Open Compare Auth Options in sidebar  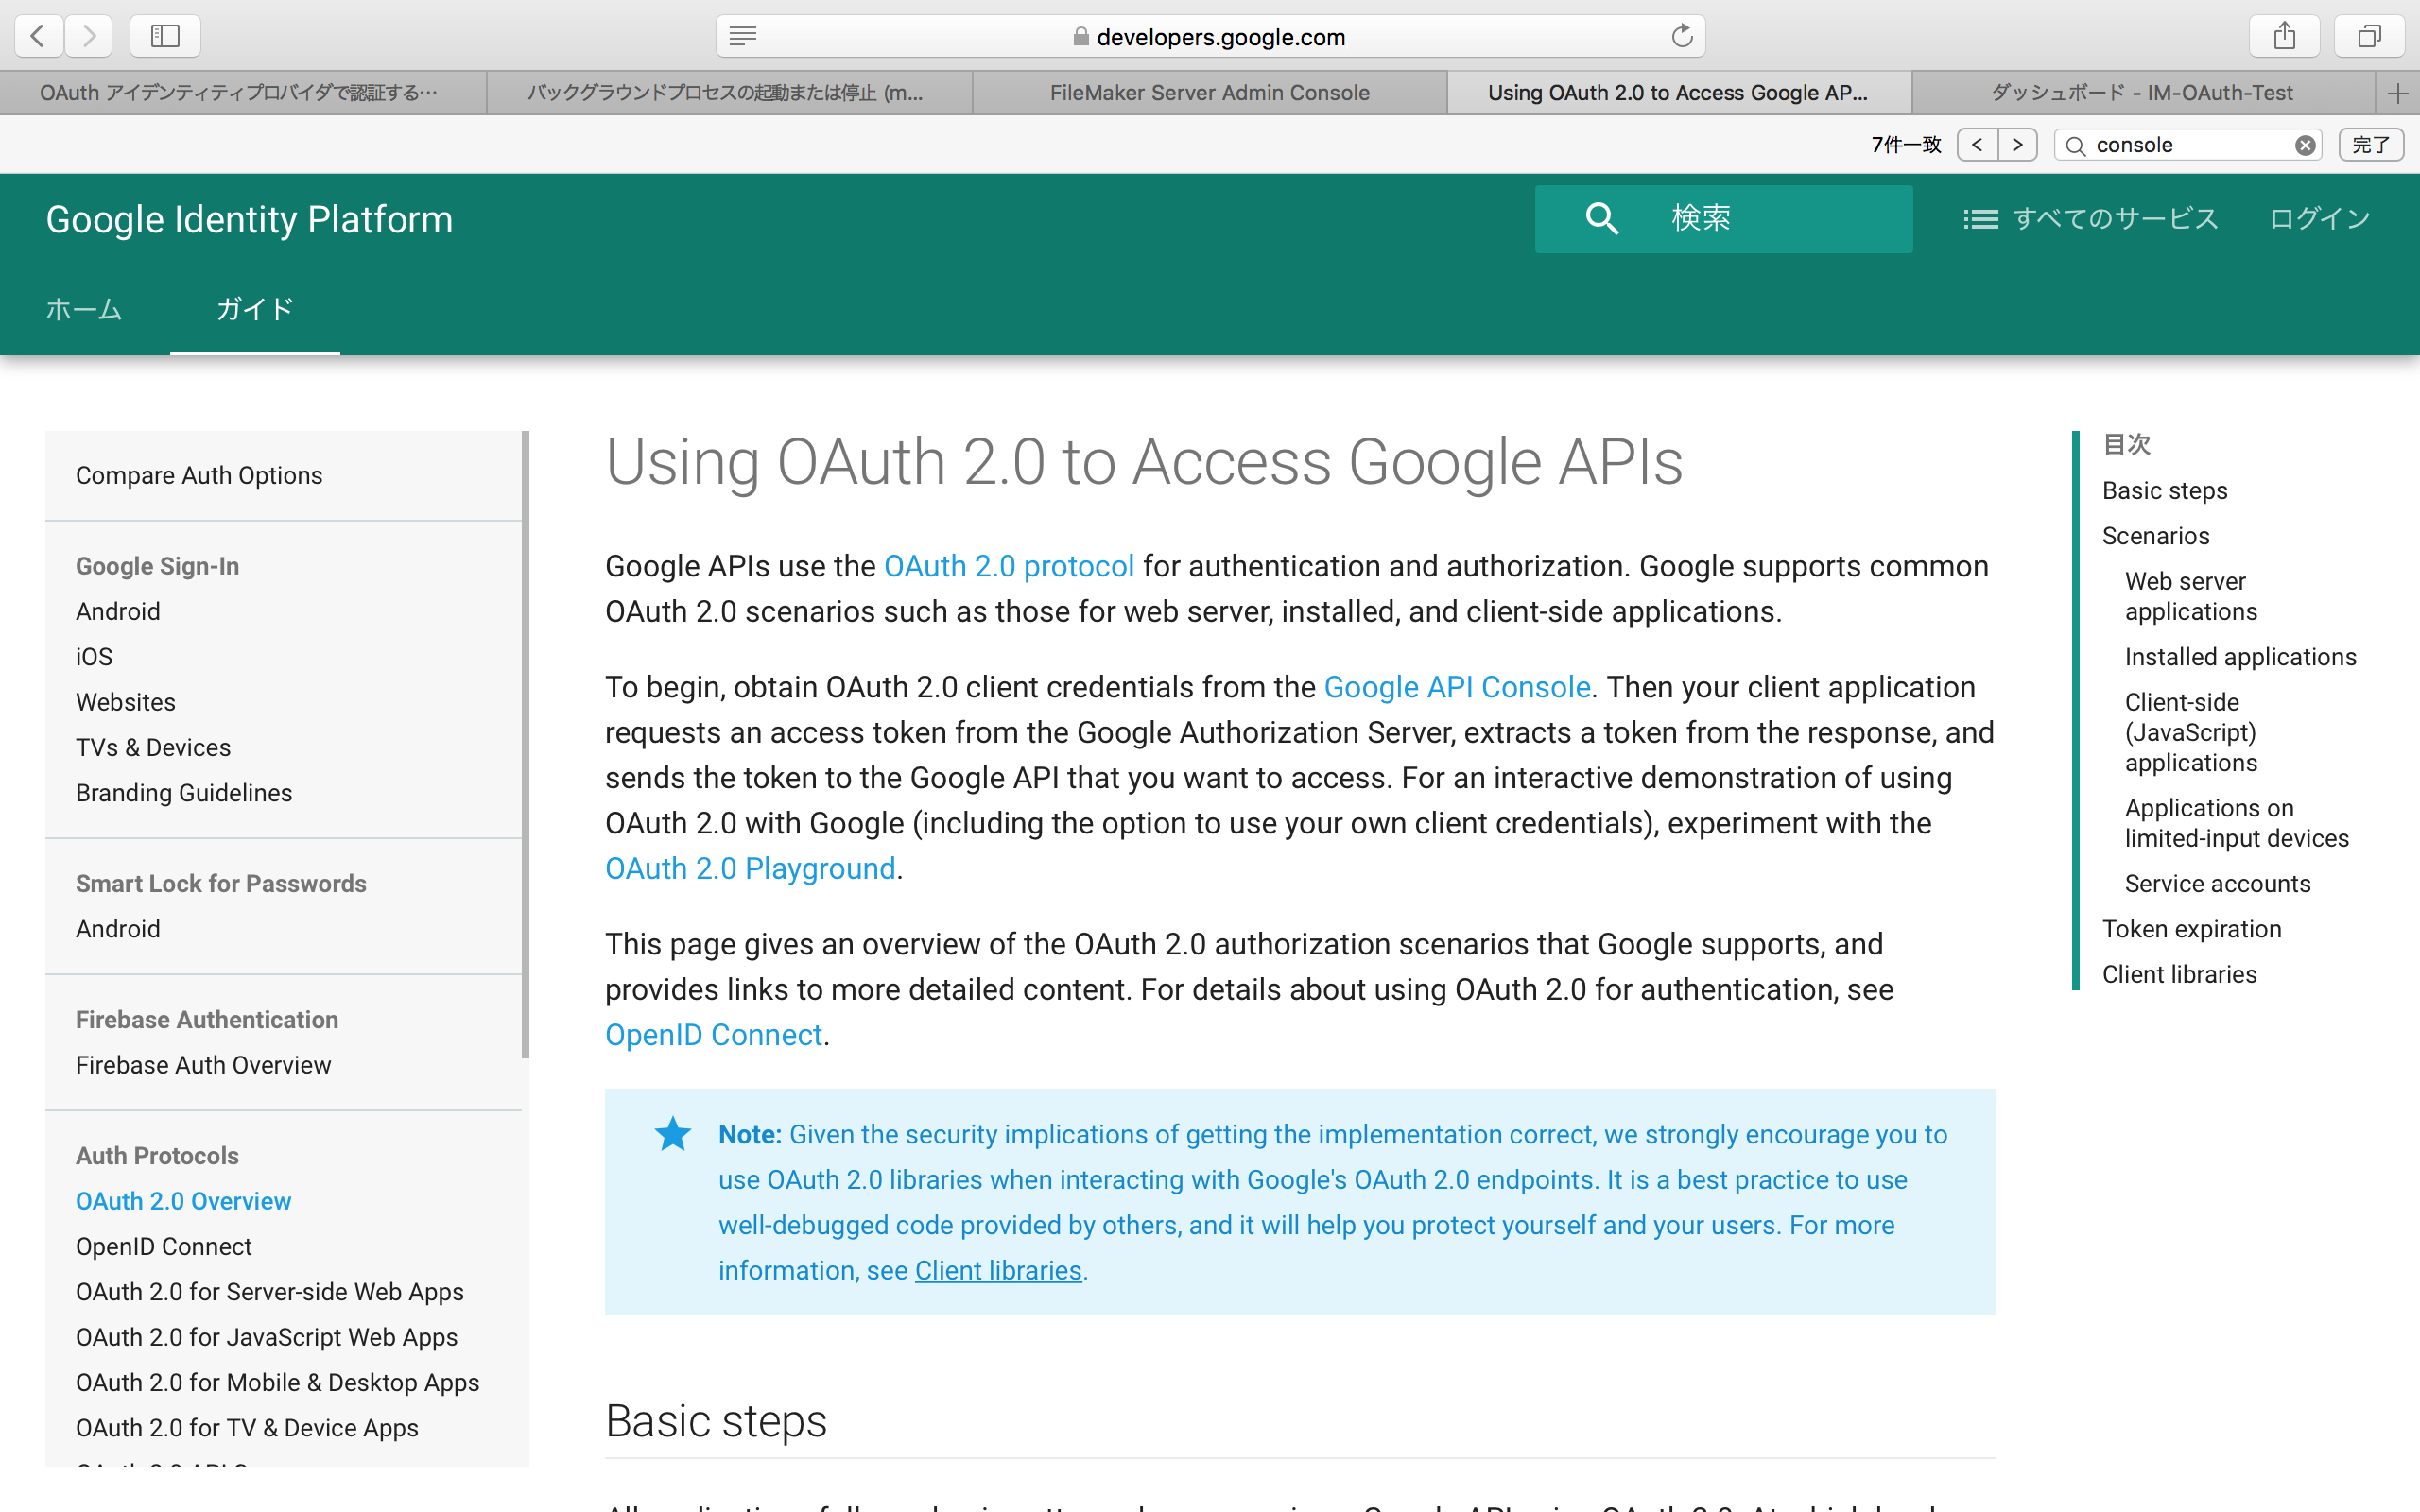[199, 475]
